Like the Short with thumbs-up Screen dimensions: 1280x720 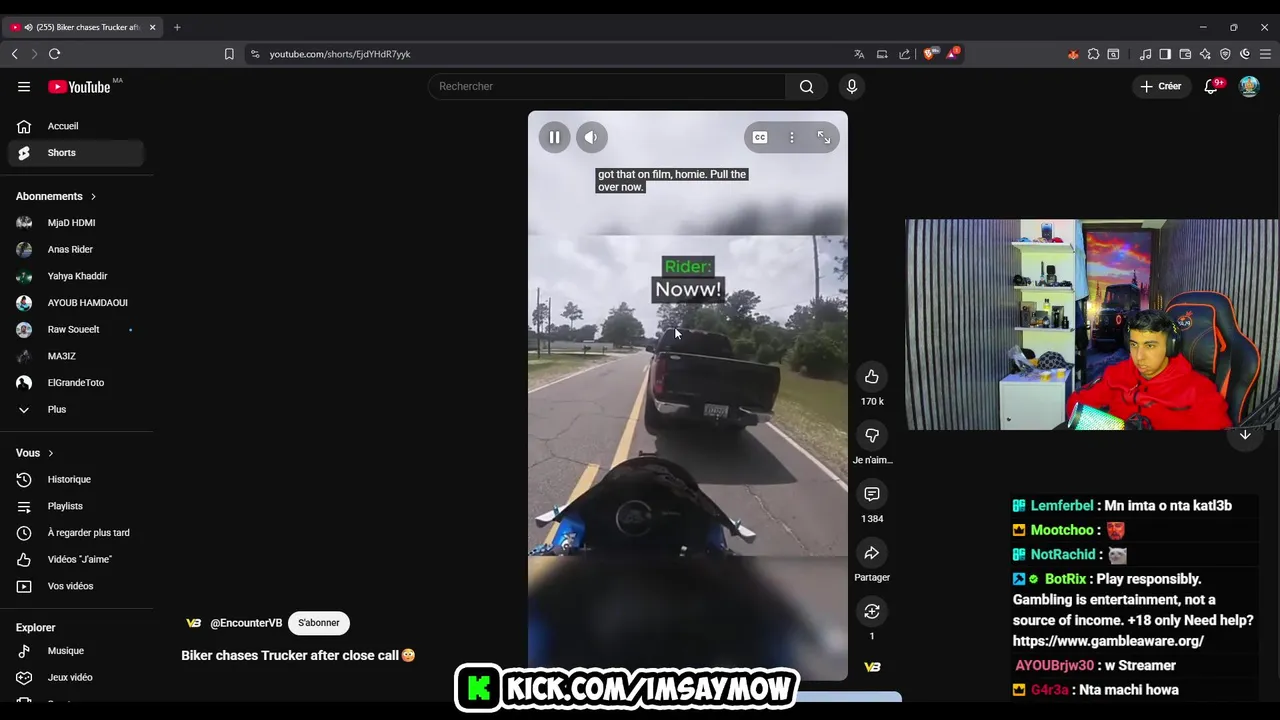(x=872, y=376)
